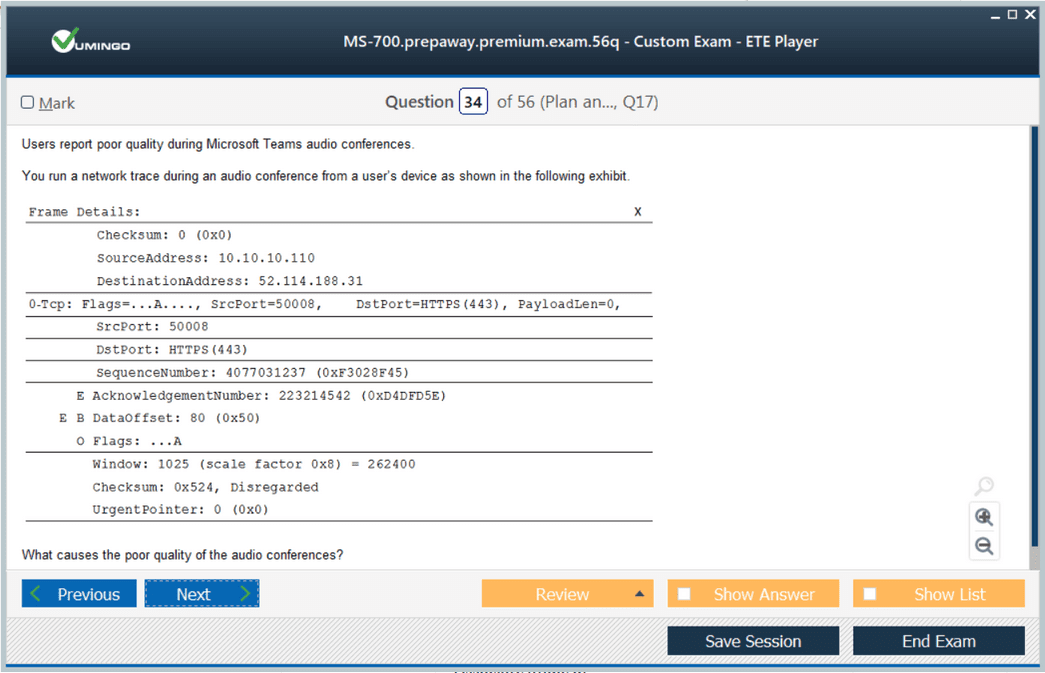Click Save Session button

[x=753, y=641]
